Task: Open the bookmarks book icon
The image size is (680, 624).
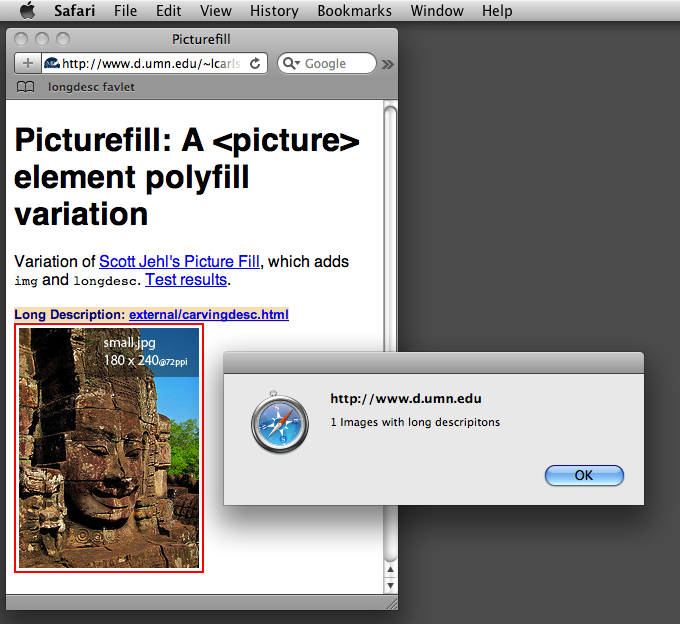Action: click(25, 87)
